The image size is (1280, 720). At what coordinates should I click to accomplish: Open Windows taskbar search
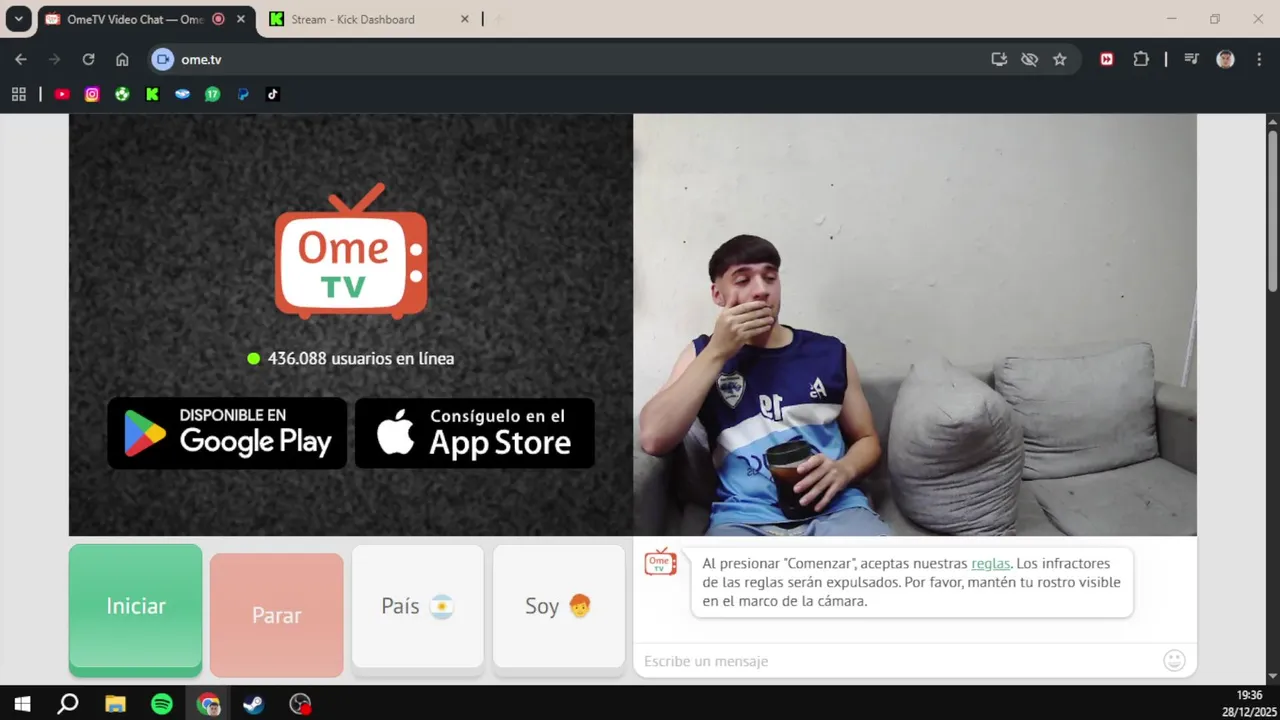point(68,704)
